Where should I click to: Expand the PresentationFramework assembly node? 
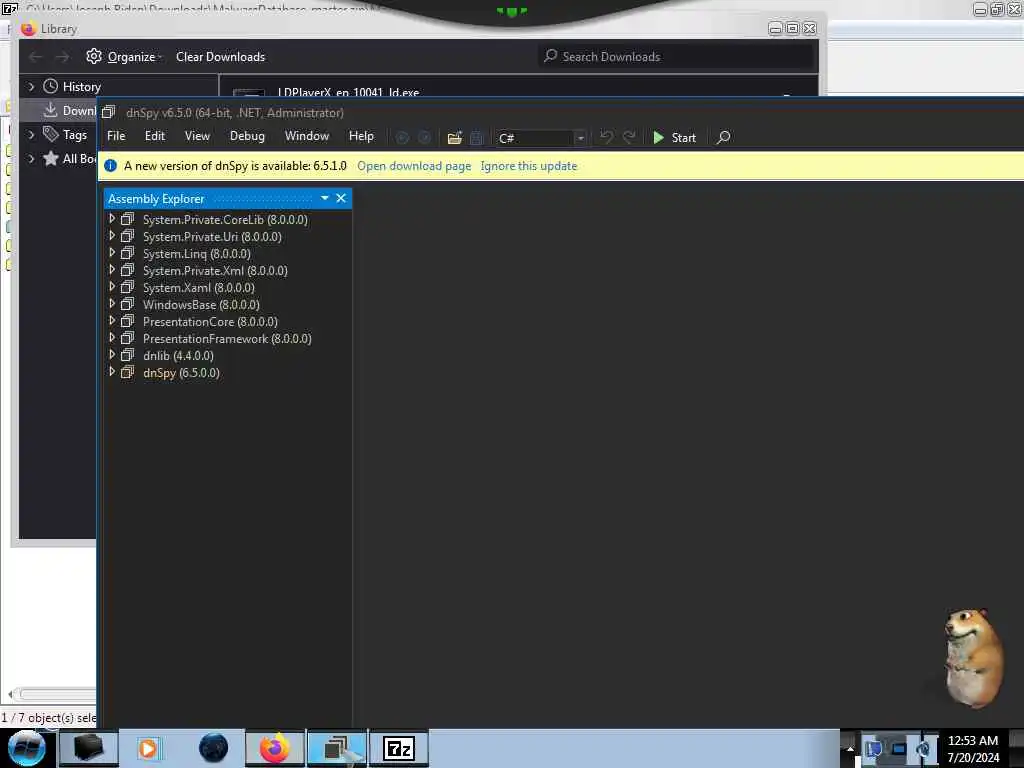(112, 338)
